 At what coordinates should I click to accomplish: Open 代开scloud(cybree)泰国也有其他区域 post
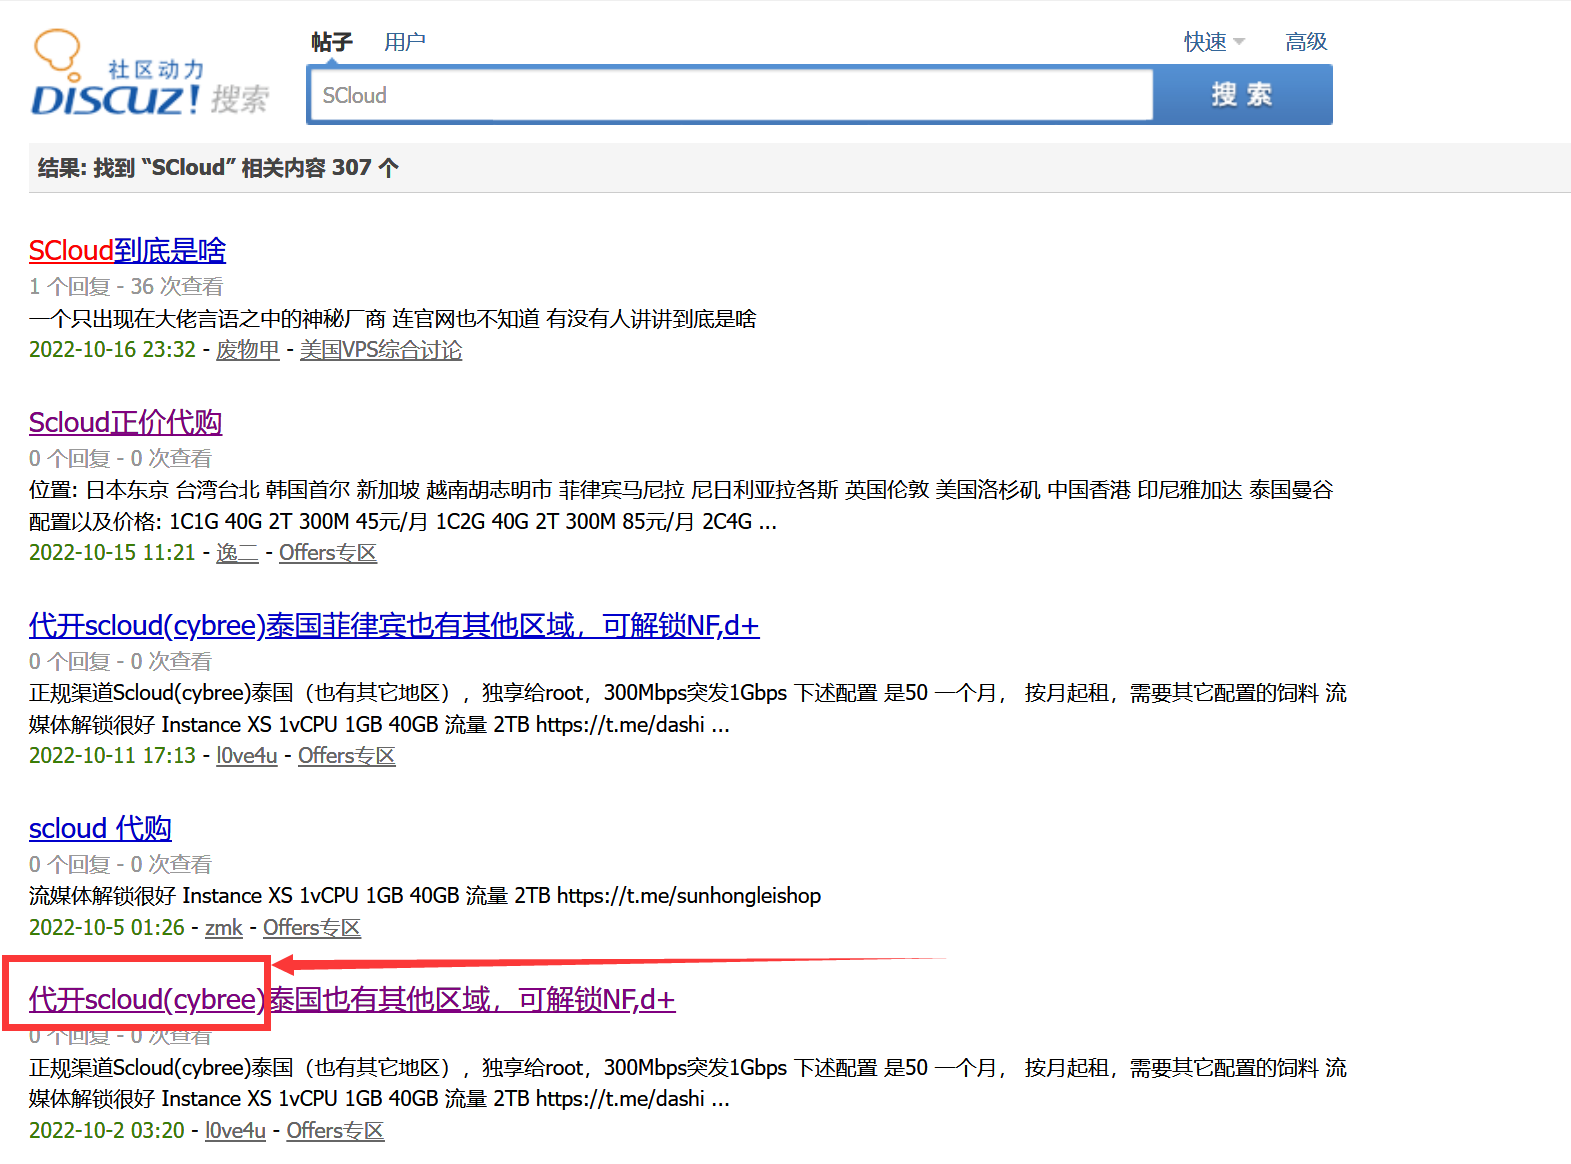point(352,999)
